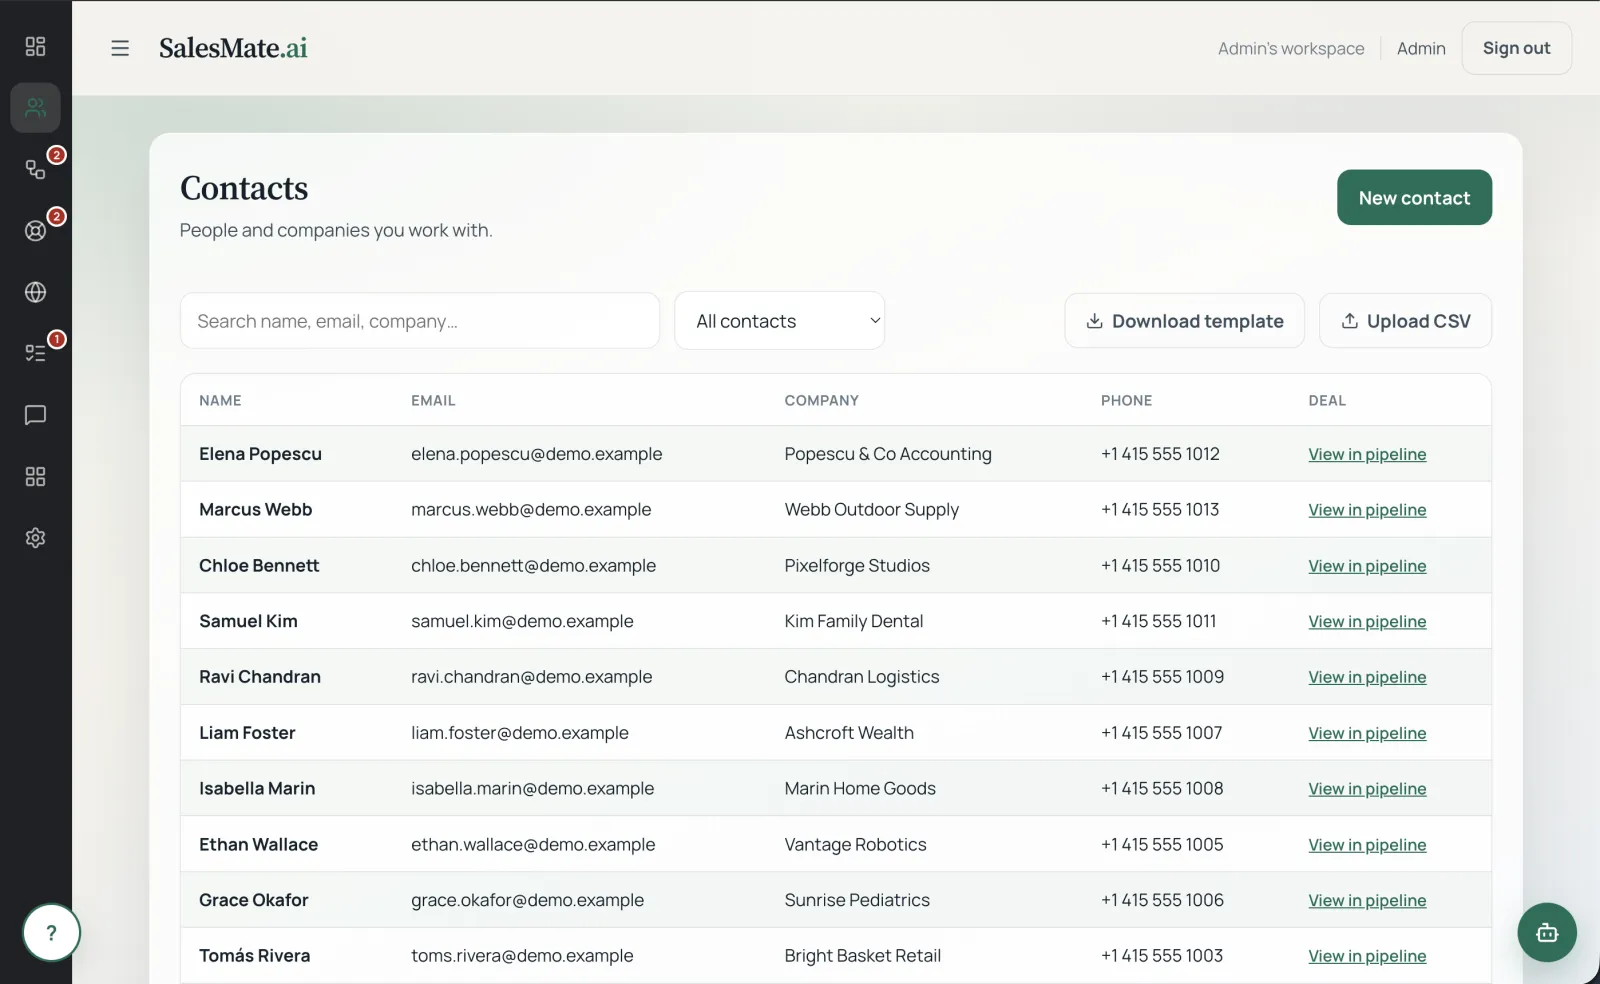Focus the contacts search field

pyautogui.click(x=420, y=321)
